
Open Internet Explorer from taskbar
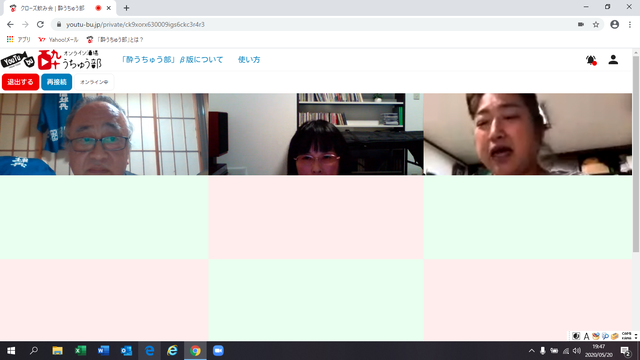point(172,351)
